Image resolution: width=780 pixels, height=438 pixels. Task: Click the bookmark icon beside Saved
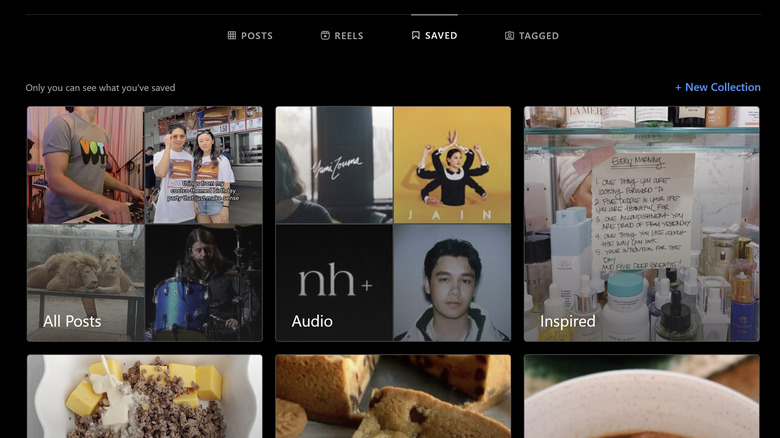click(x=416, y=35)
